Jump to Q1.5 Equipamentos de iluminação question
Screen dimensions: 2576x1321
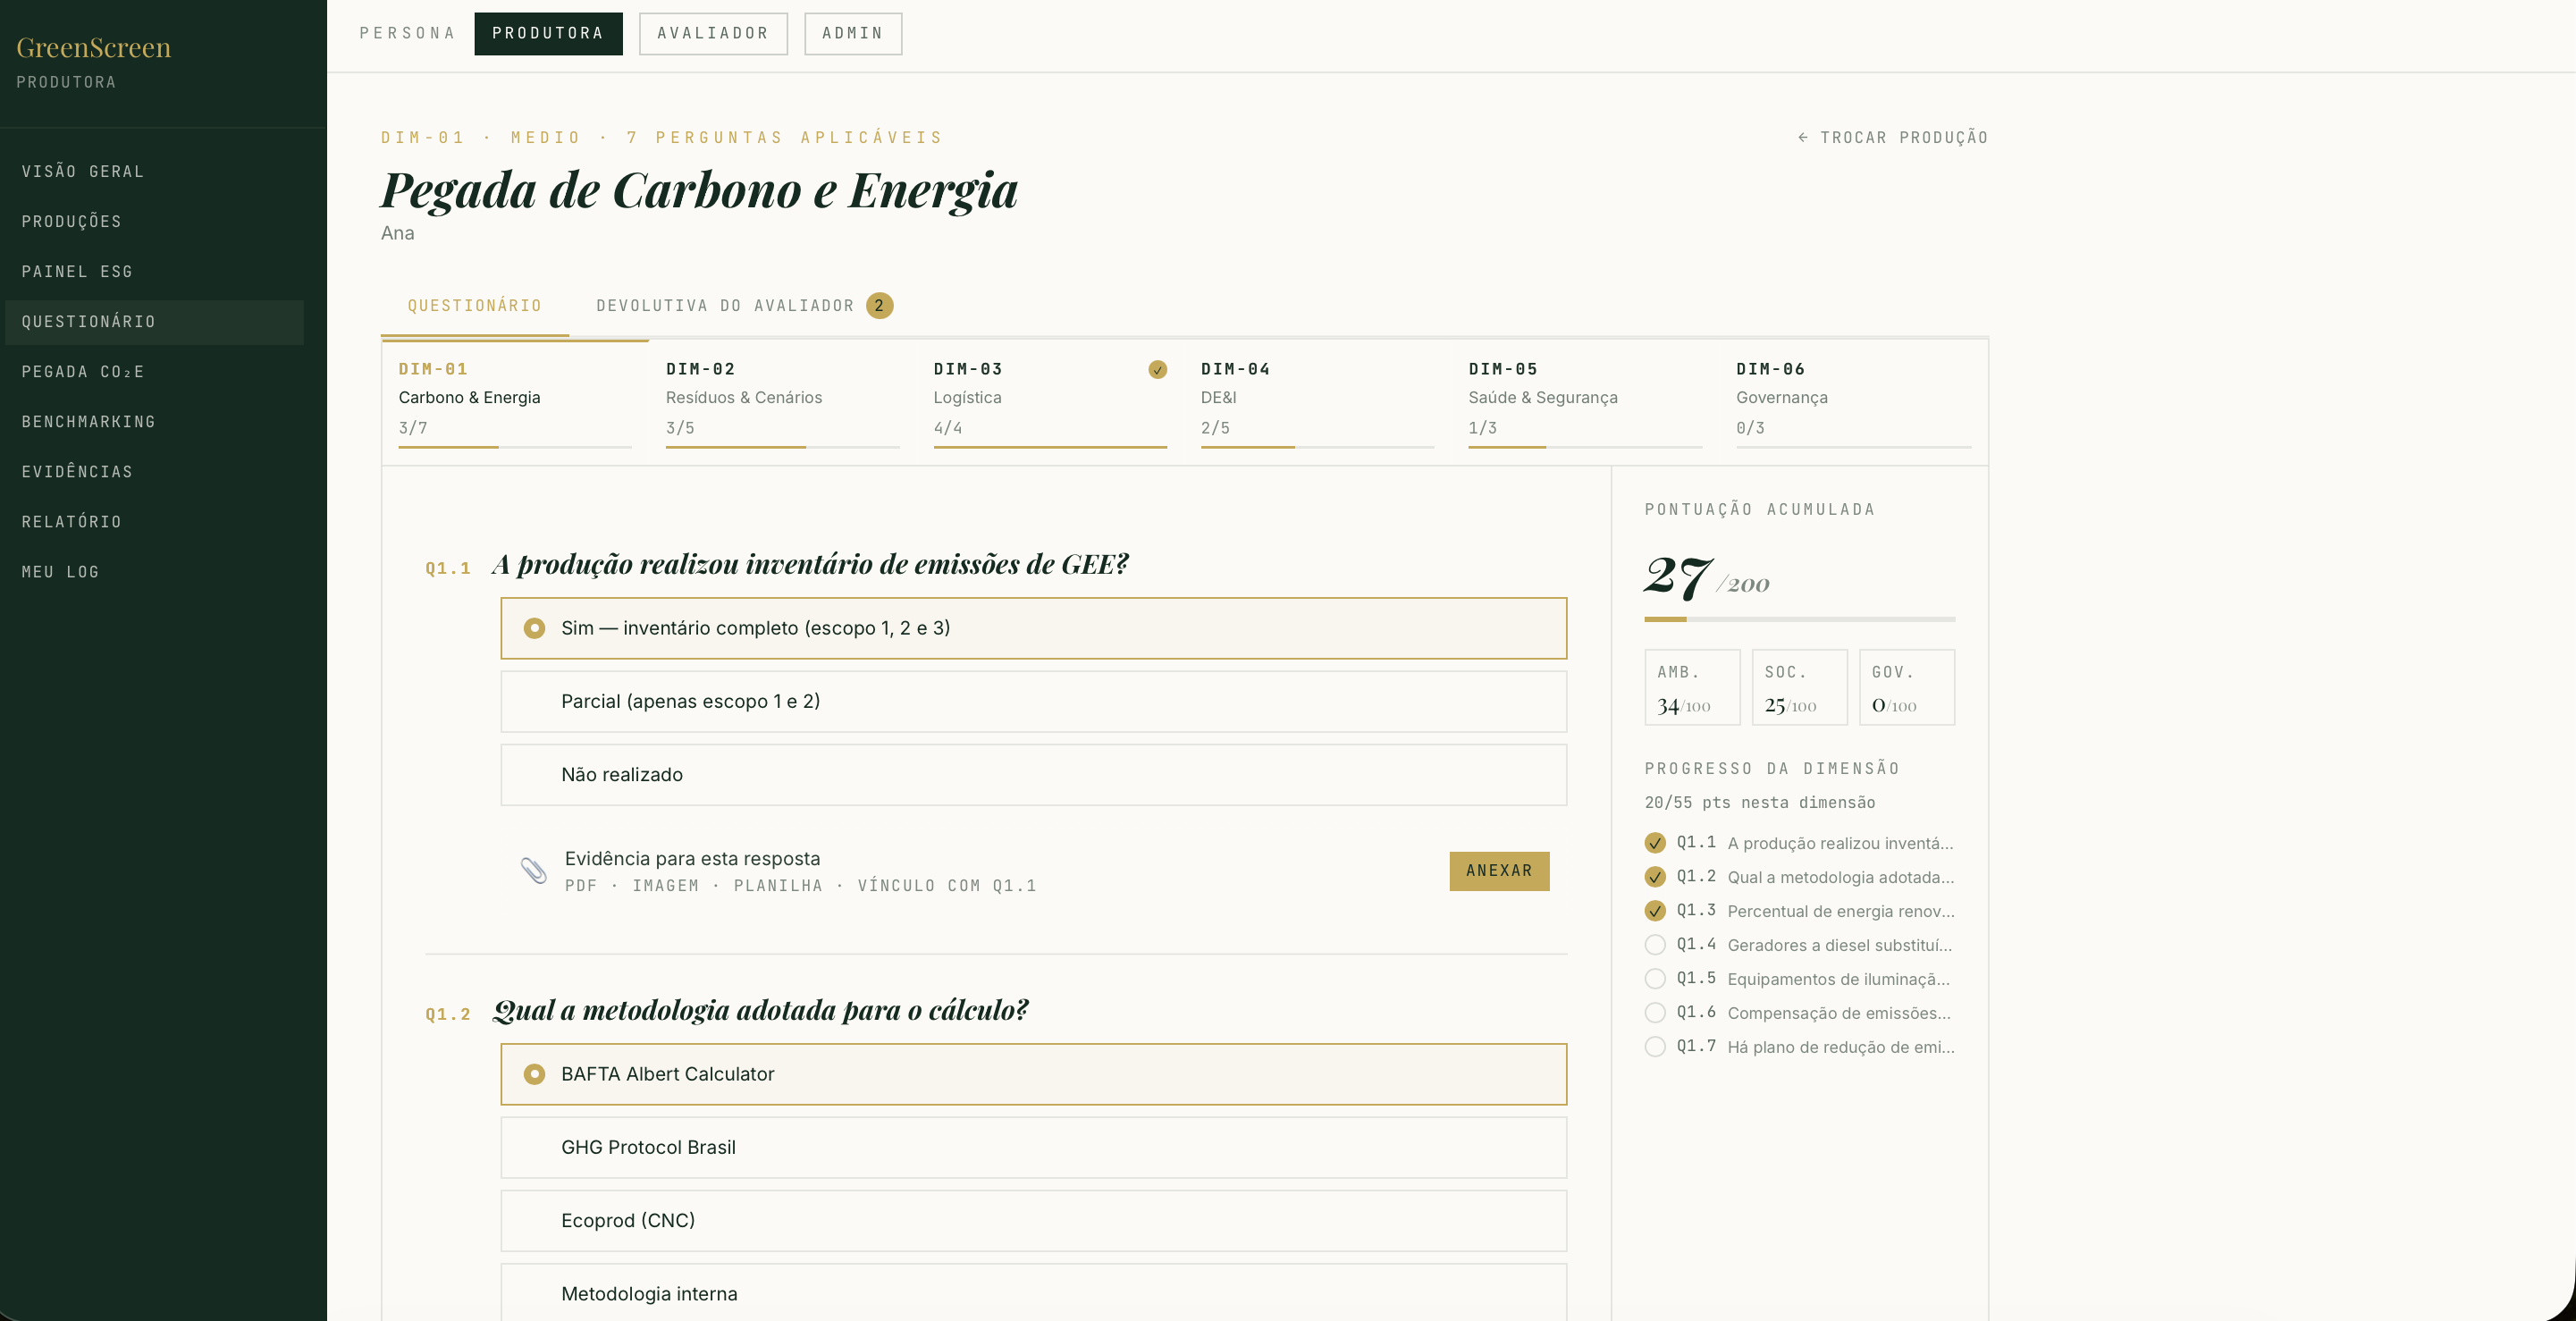click(x=1800, y=979)
